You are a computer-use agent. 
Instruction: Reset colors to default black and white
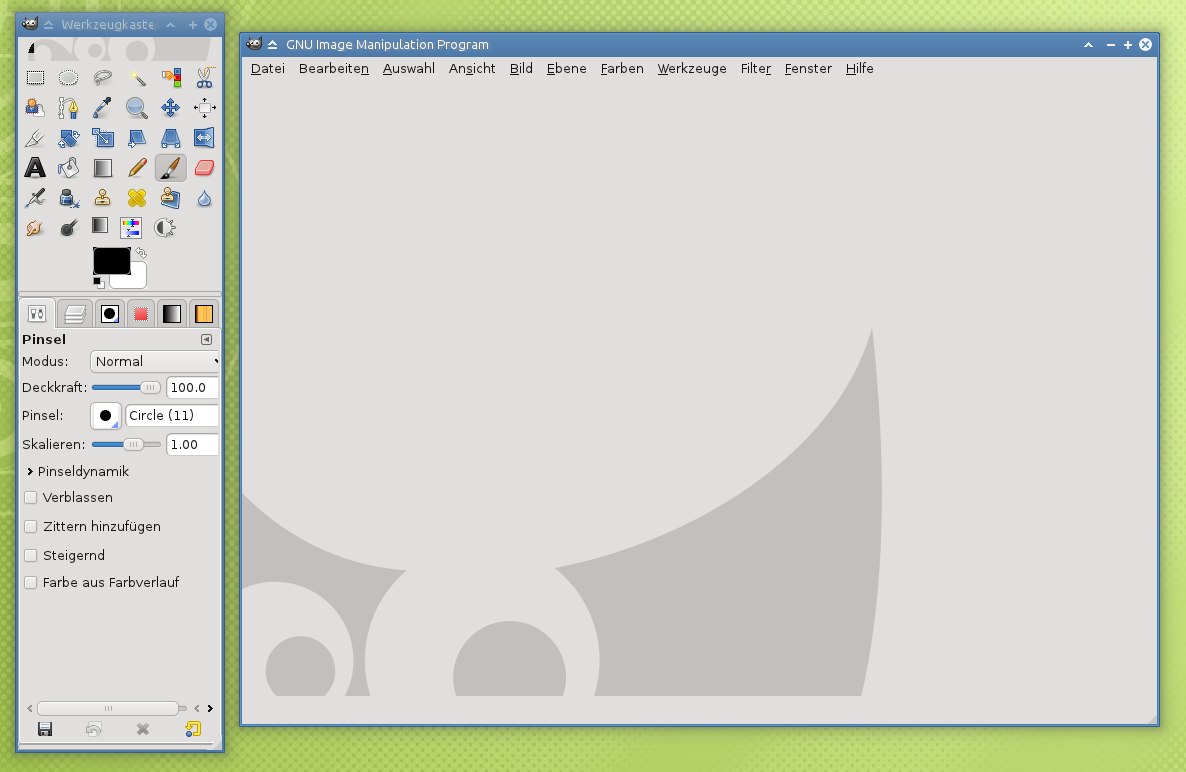(x=98, y=283)
